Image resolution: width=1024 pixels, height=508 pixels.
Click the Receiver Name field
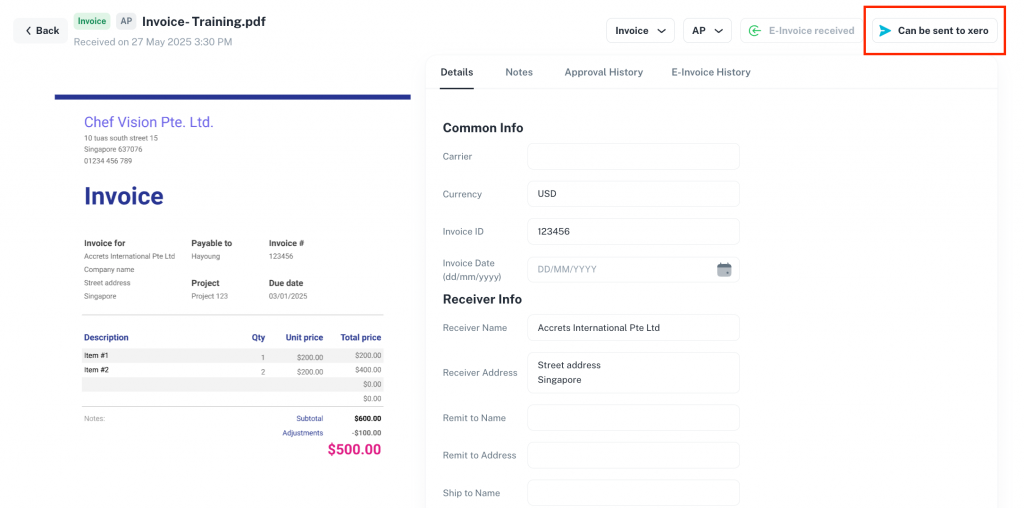point(633,328)
